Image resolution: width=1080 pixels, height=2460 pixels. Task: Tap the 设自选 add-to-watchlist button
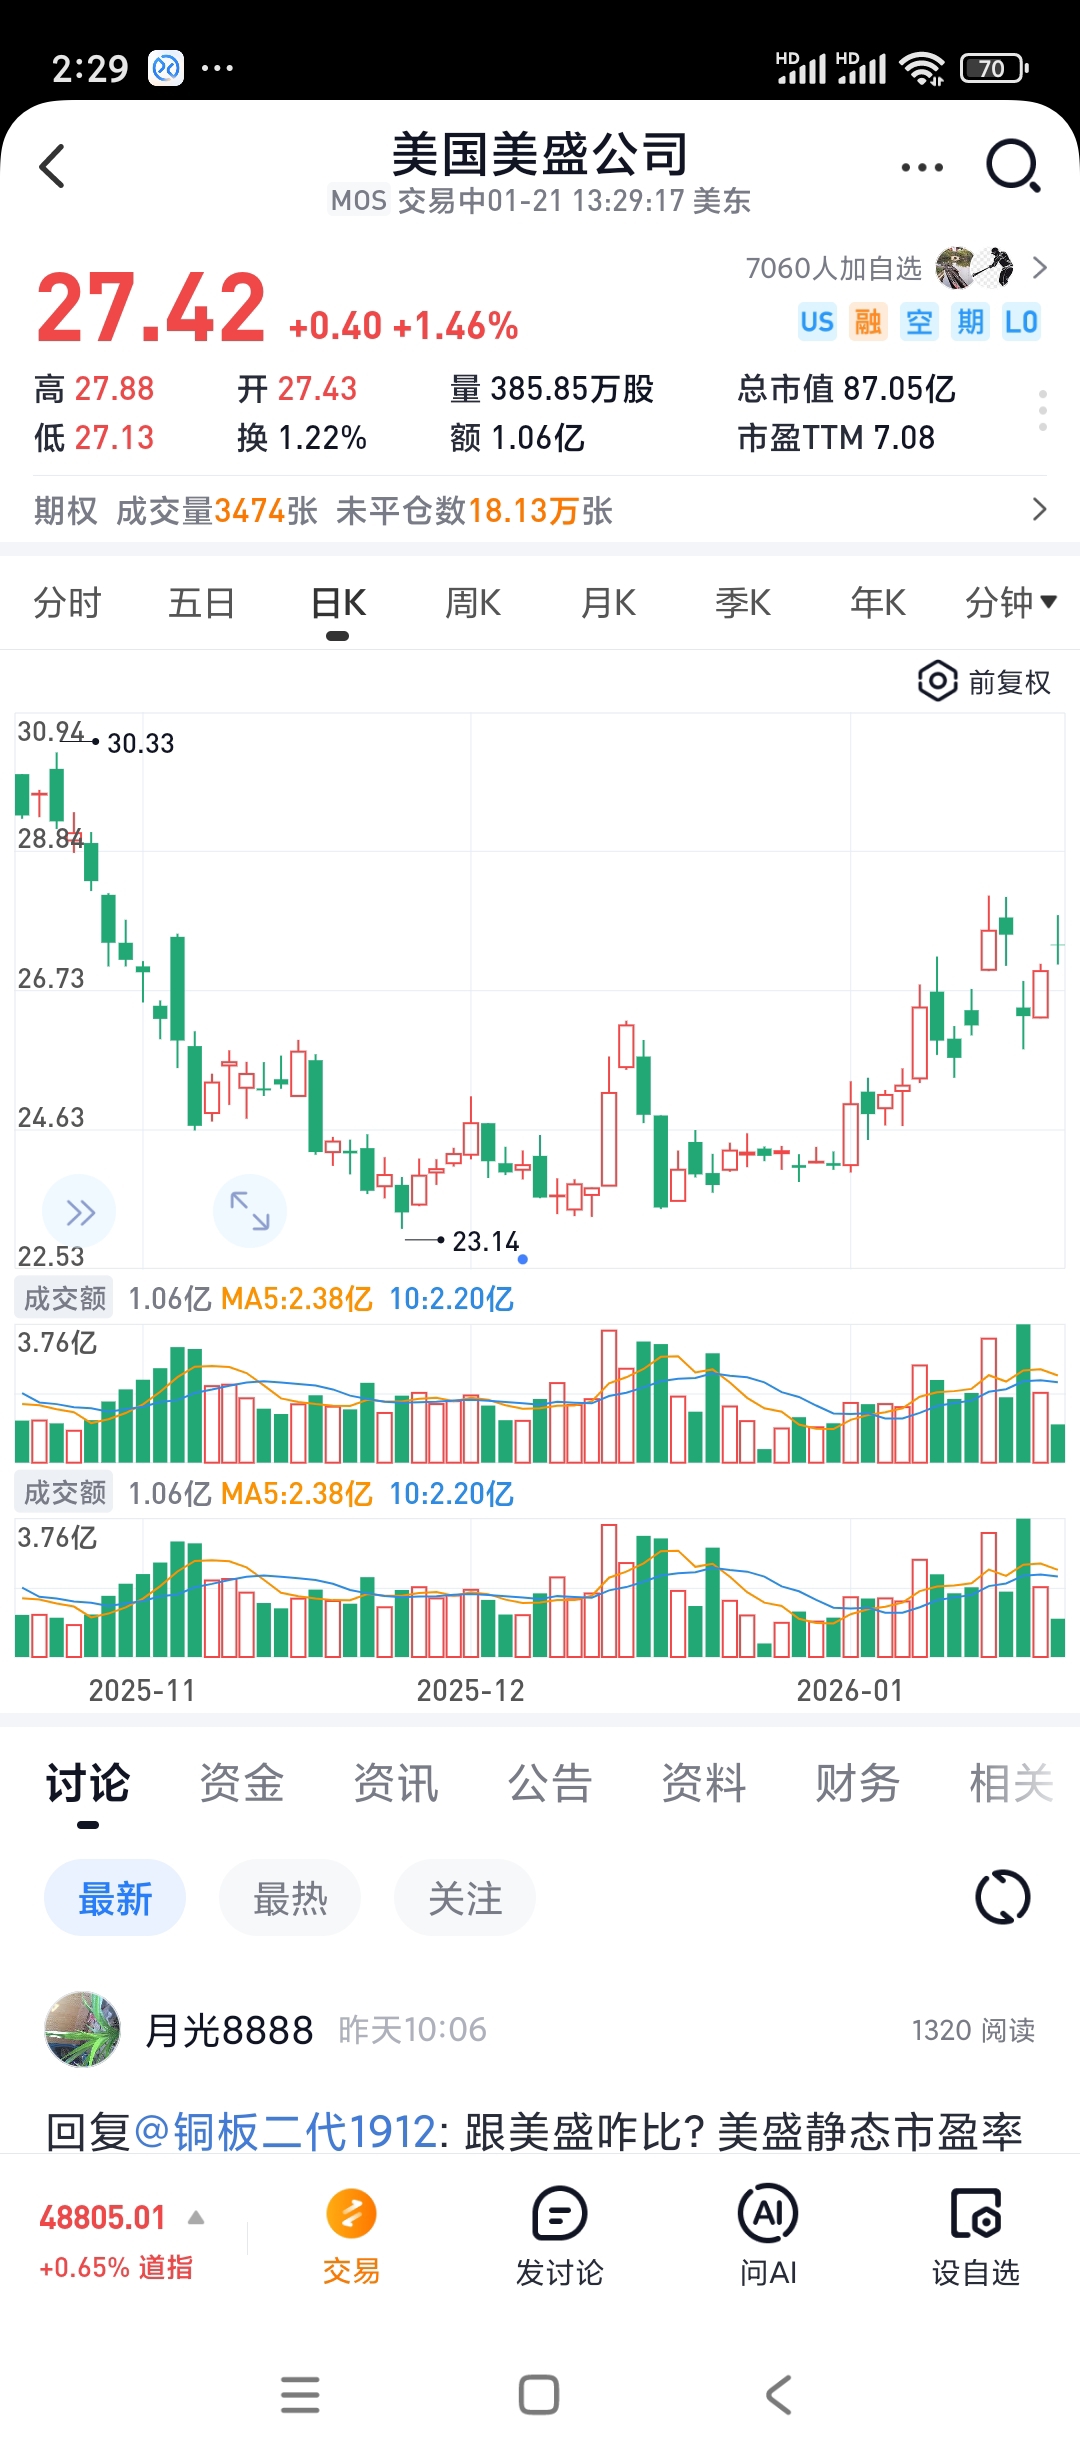976,2238
